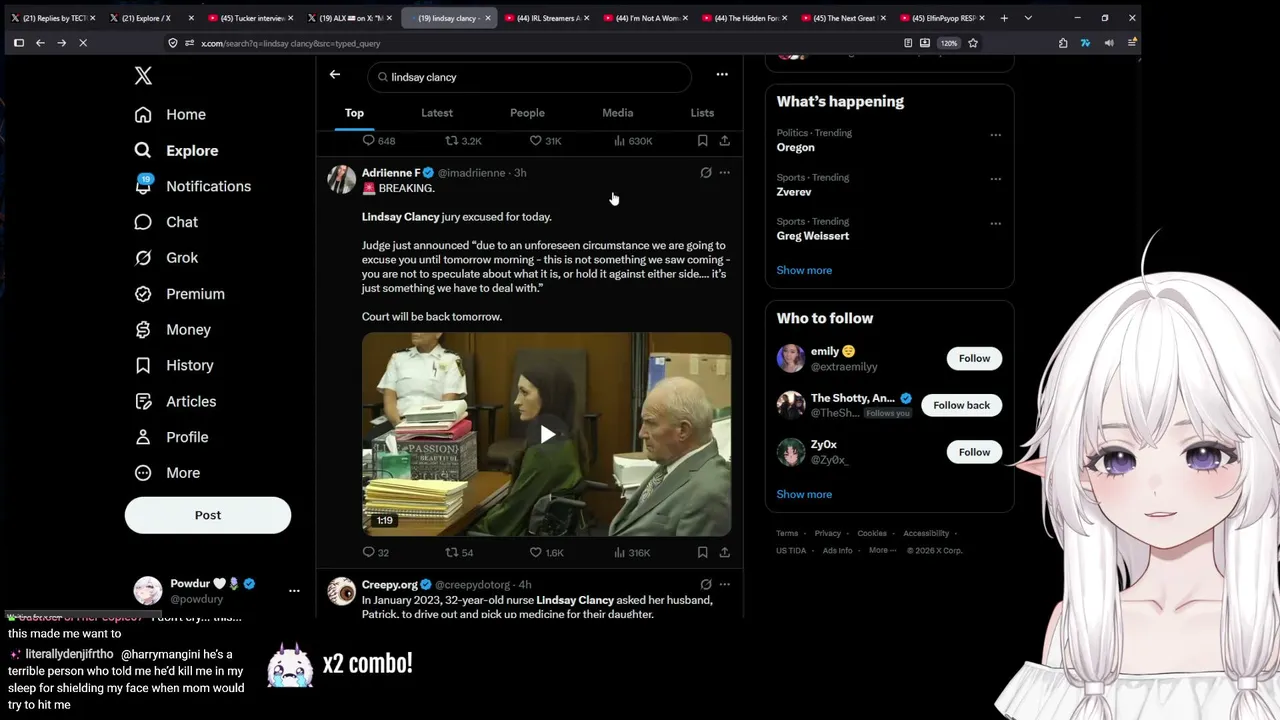Go to Explore in the sidebar
This screenshot has height=720, width=1280.
176,150
